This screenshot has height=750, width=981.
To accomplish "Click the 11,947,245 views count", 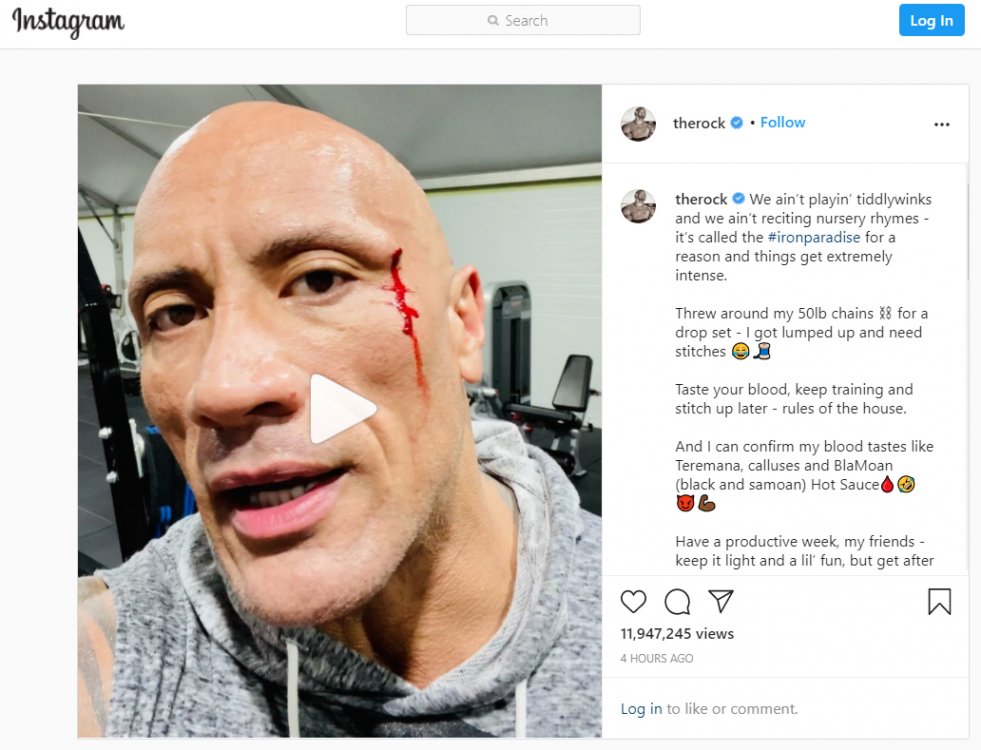I will tap(677, 634).
